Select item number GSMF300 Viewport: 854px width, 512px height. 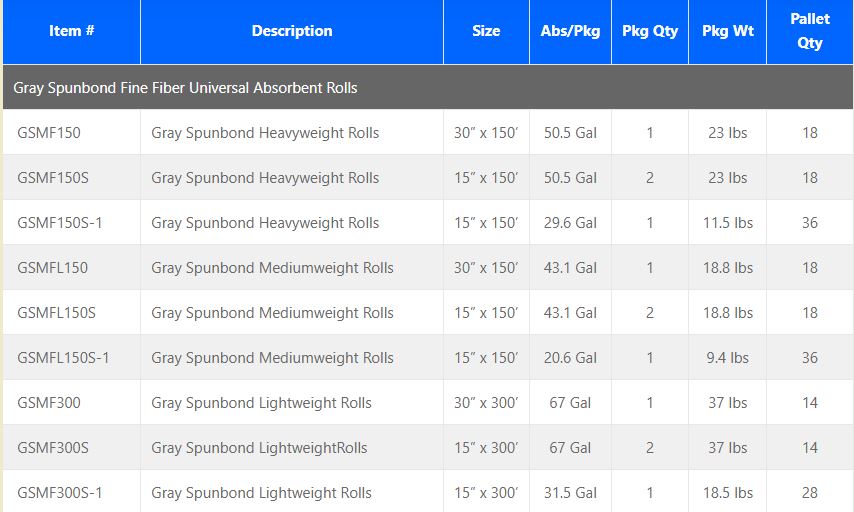point(49,403)
